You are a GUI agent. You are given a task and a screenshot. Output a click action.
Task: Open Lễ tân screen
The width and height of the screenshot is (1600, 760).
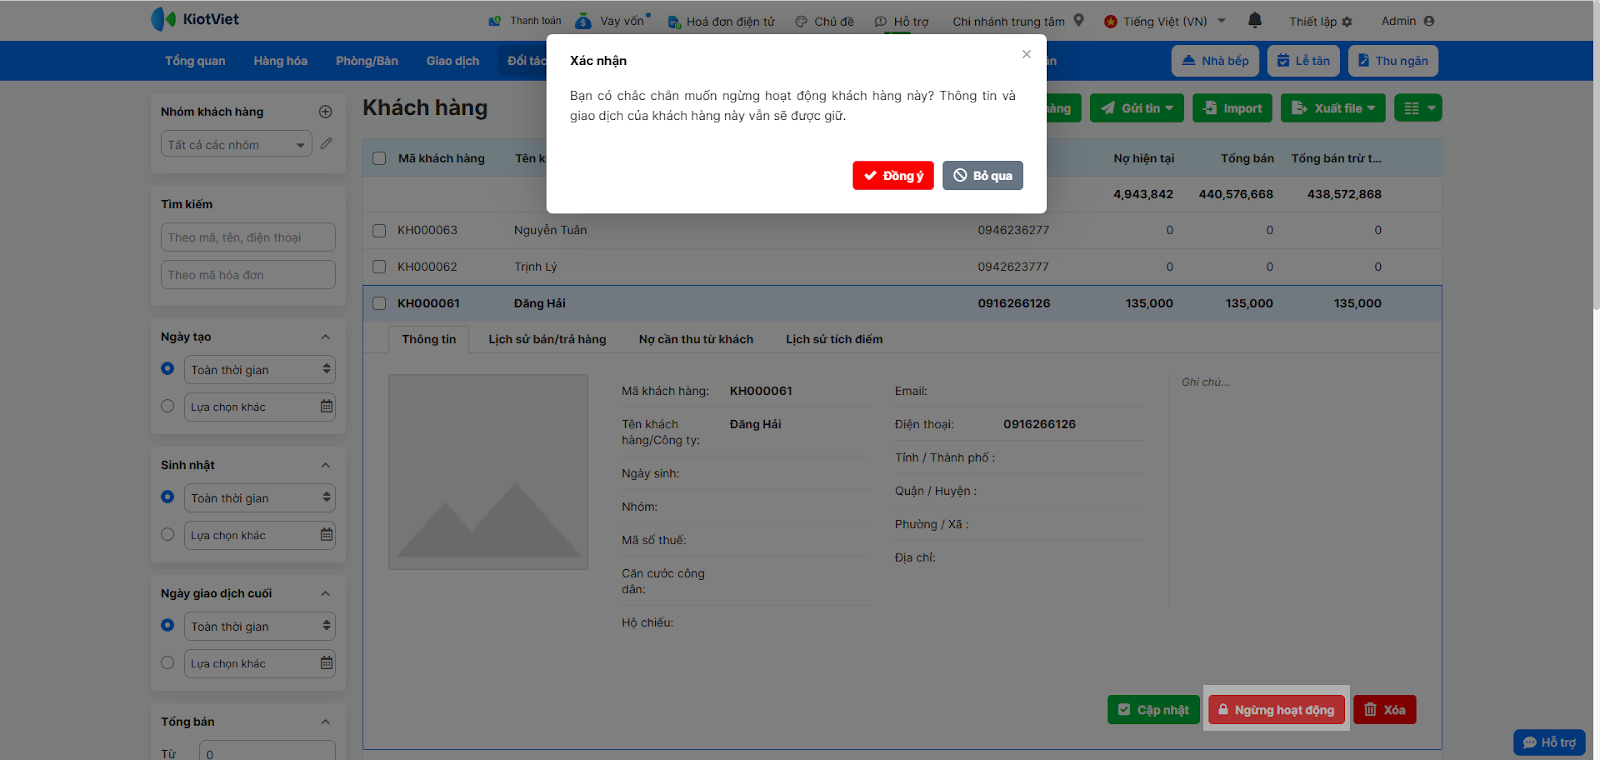point(1303,61)
